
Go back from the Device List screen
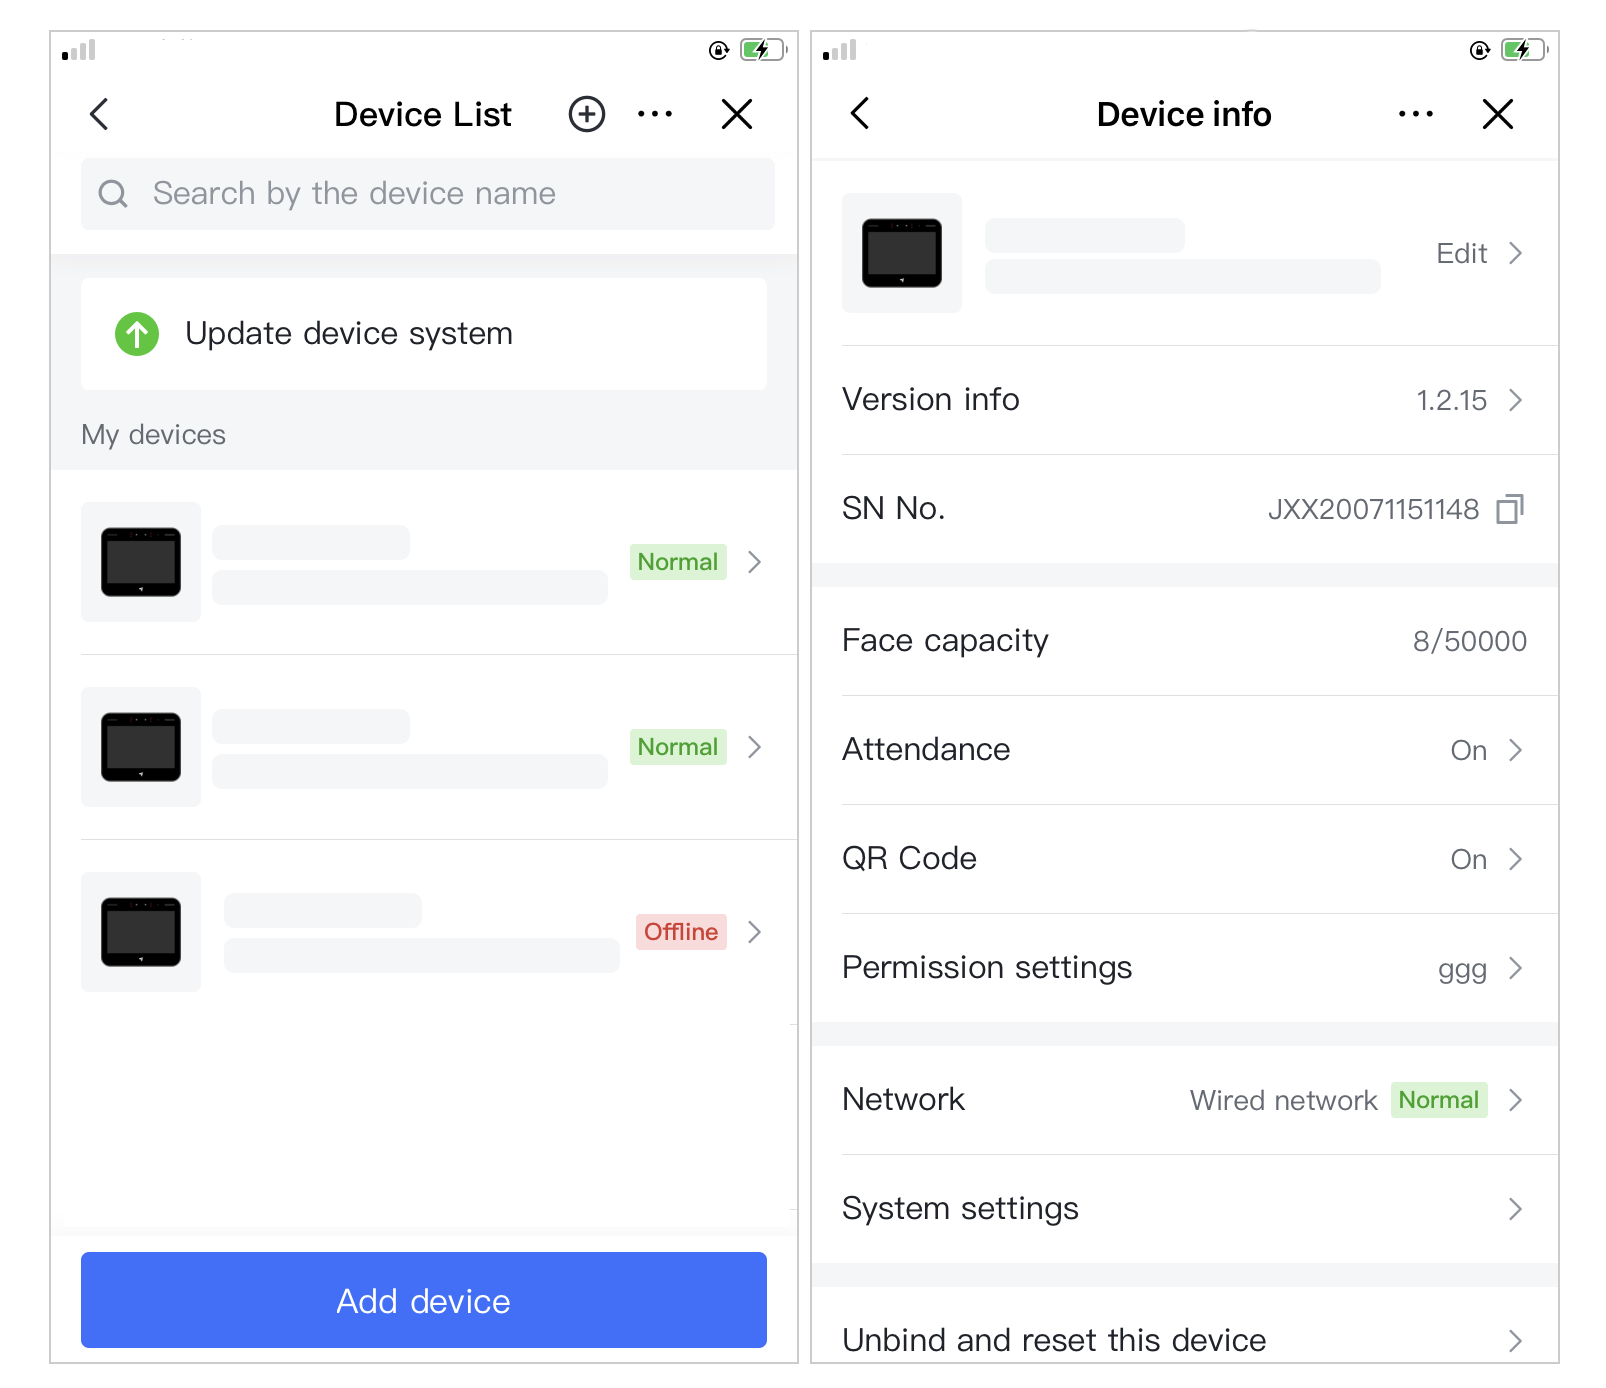99,114
